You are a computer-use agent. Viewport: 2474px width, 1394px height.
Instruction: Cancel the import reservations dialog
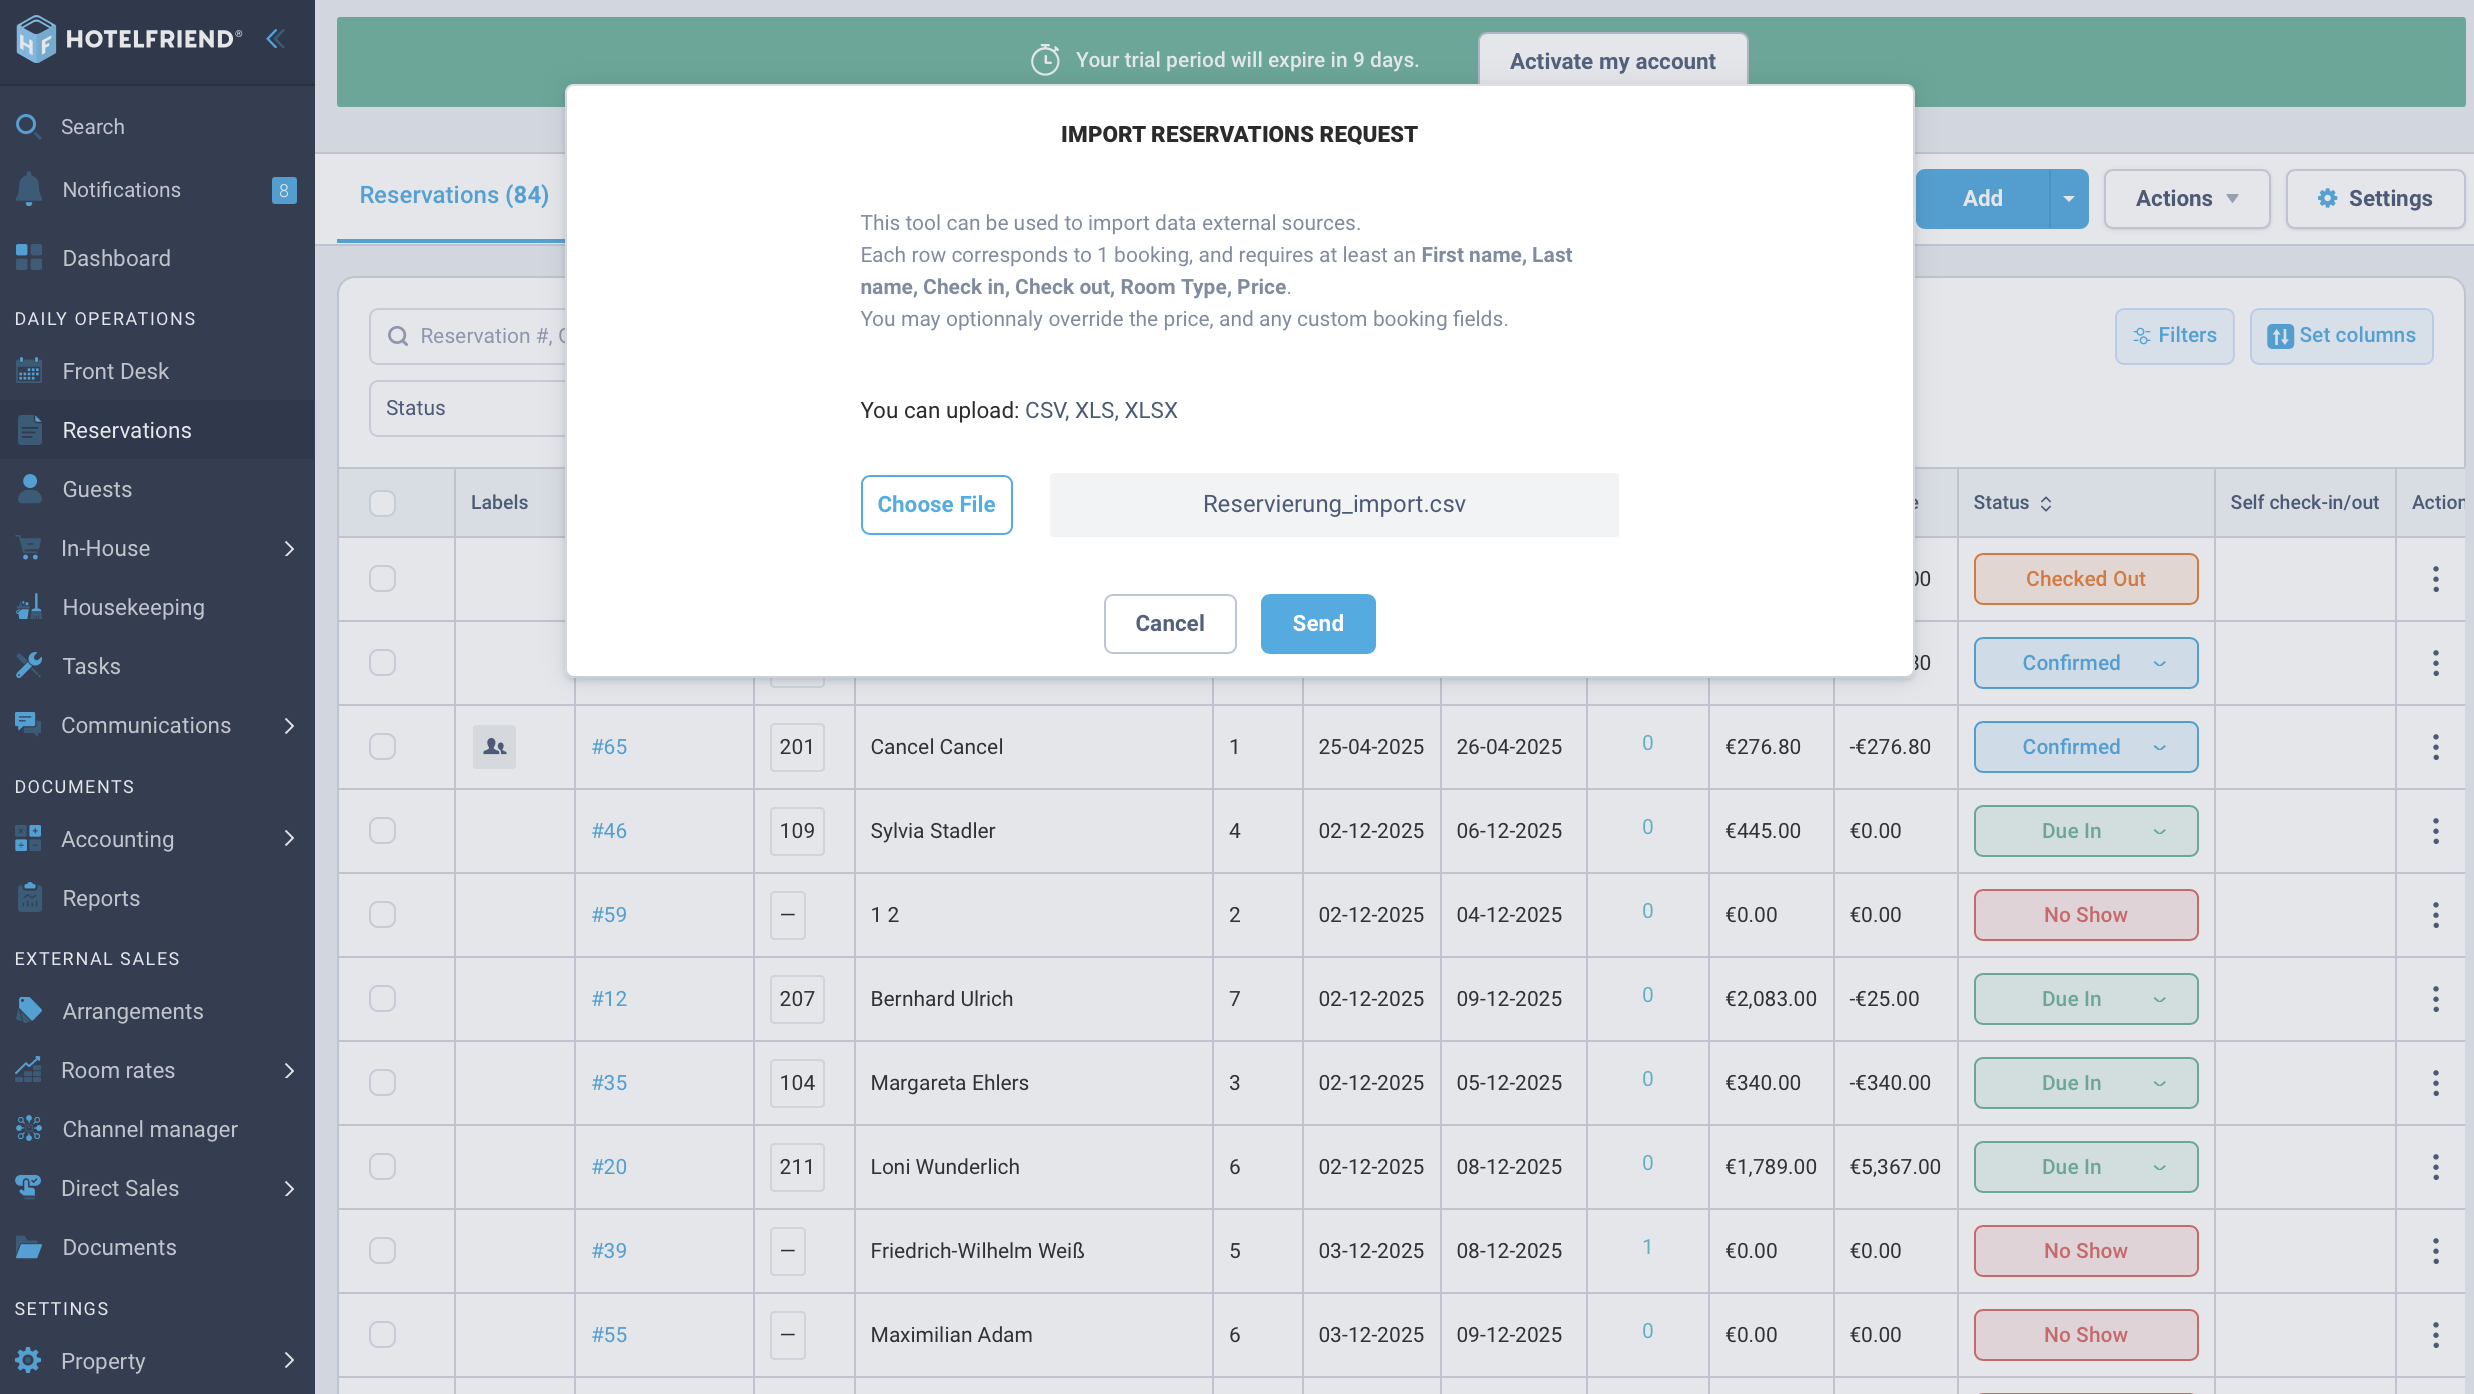(x=1169, y=623)
